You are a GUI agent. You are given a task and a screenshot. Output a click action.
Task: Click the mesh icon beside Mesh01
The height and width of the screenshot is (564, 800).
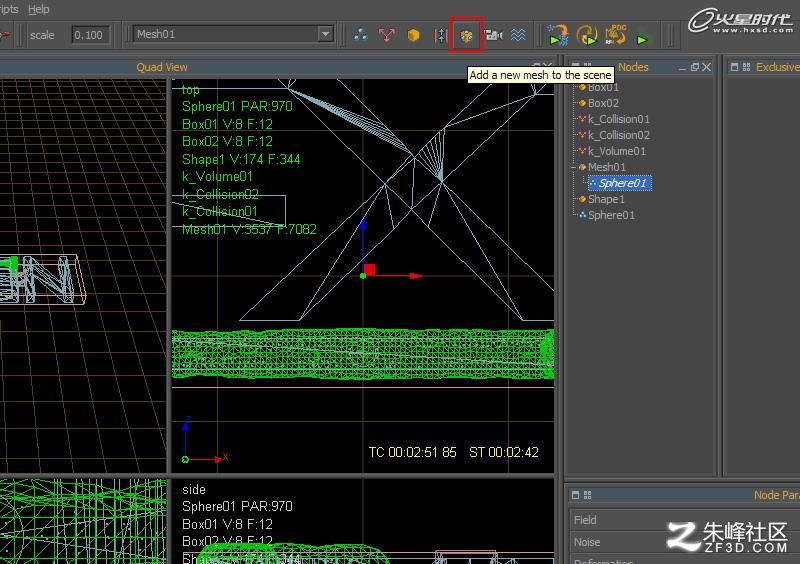tap(582, 167)
